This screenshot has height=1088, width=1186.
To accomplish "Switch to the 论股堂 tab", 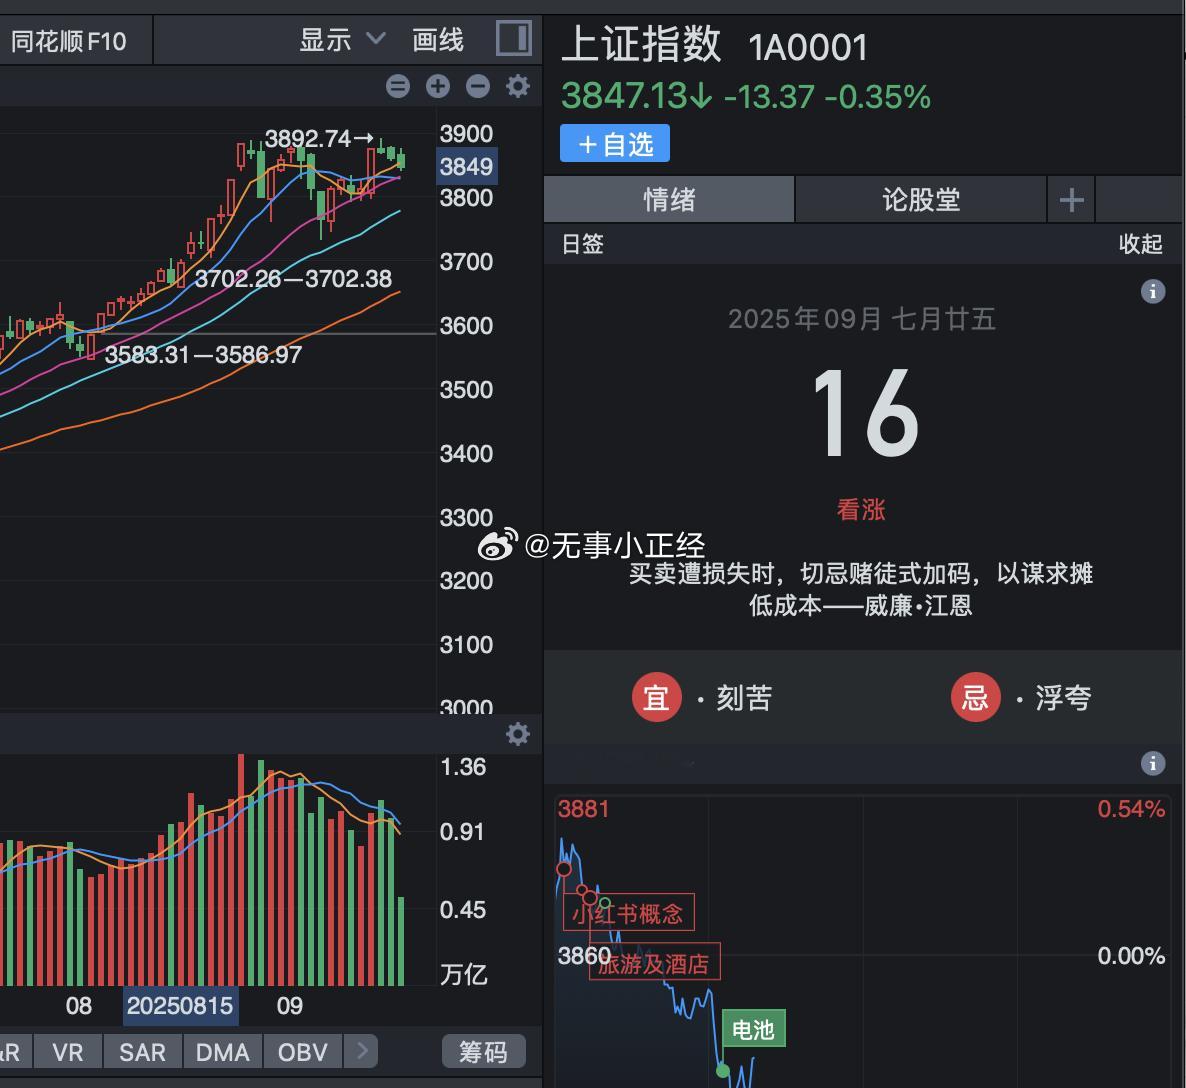I will click(x=921, y=200).
